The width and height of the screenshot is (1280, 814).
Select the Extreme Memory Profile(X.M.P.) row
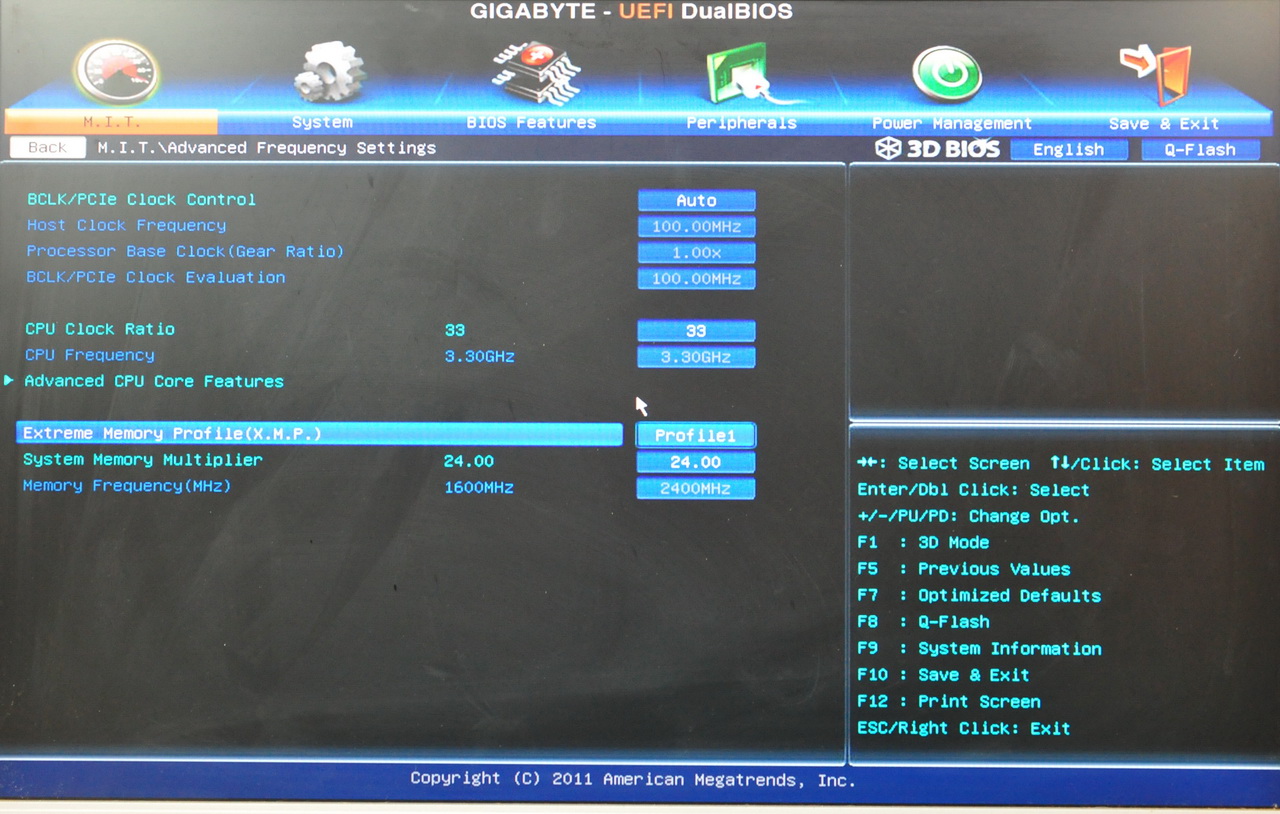tap(320, 433)
